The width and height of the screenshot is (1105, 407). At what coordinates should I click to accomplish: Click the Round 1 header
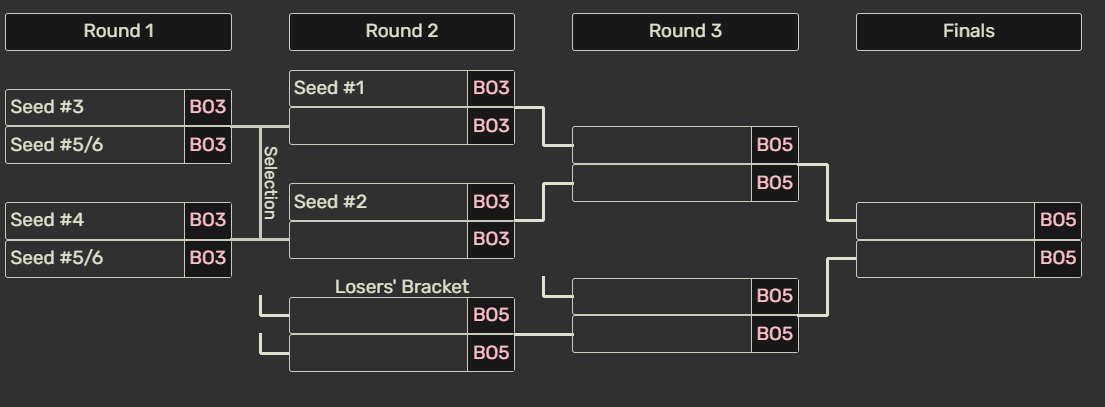pos(118,31)
